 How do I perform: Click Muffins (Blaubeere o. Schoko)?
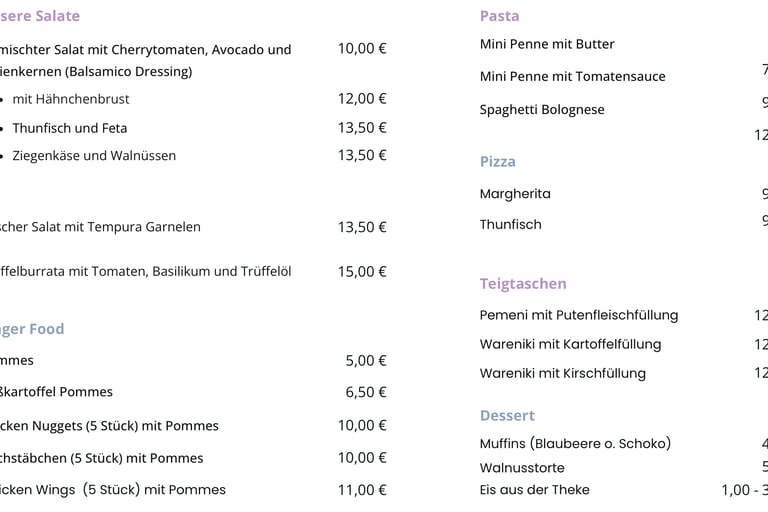click(575, 443)
